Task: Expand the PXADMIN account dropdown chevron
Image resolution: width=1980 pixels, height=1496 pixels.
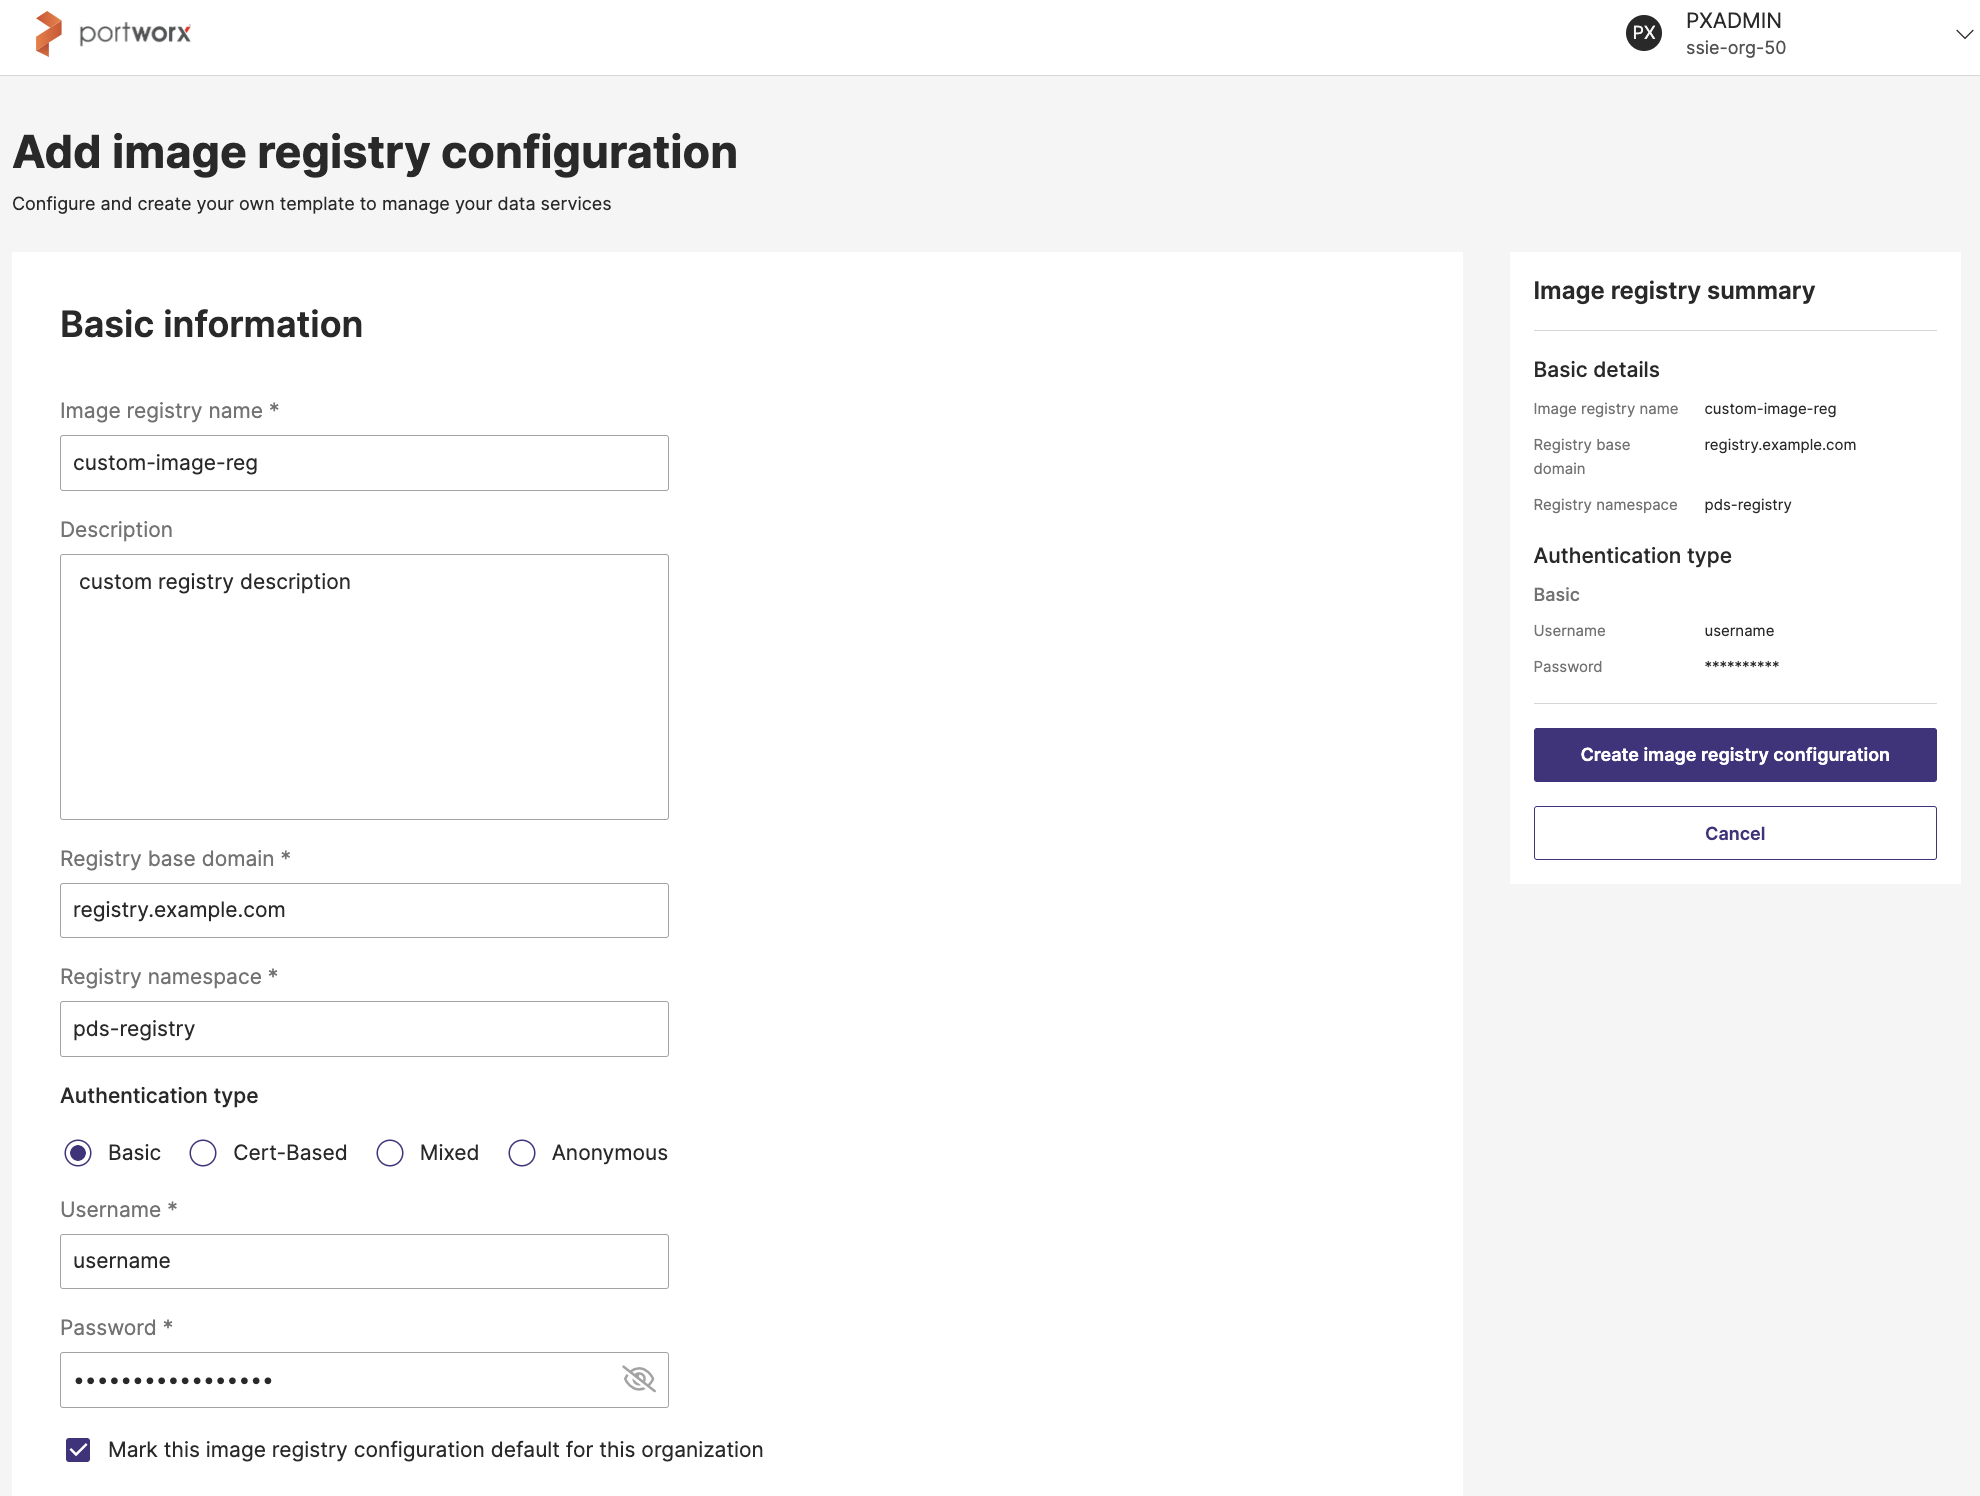Action: point(1963,34)
